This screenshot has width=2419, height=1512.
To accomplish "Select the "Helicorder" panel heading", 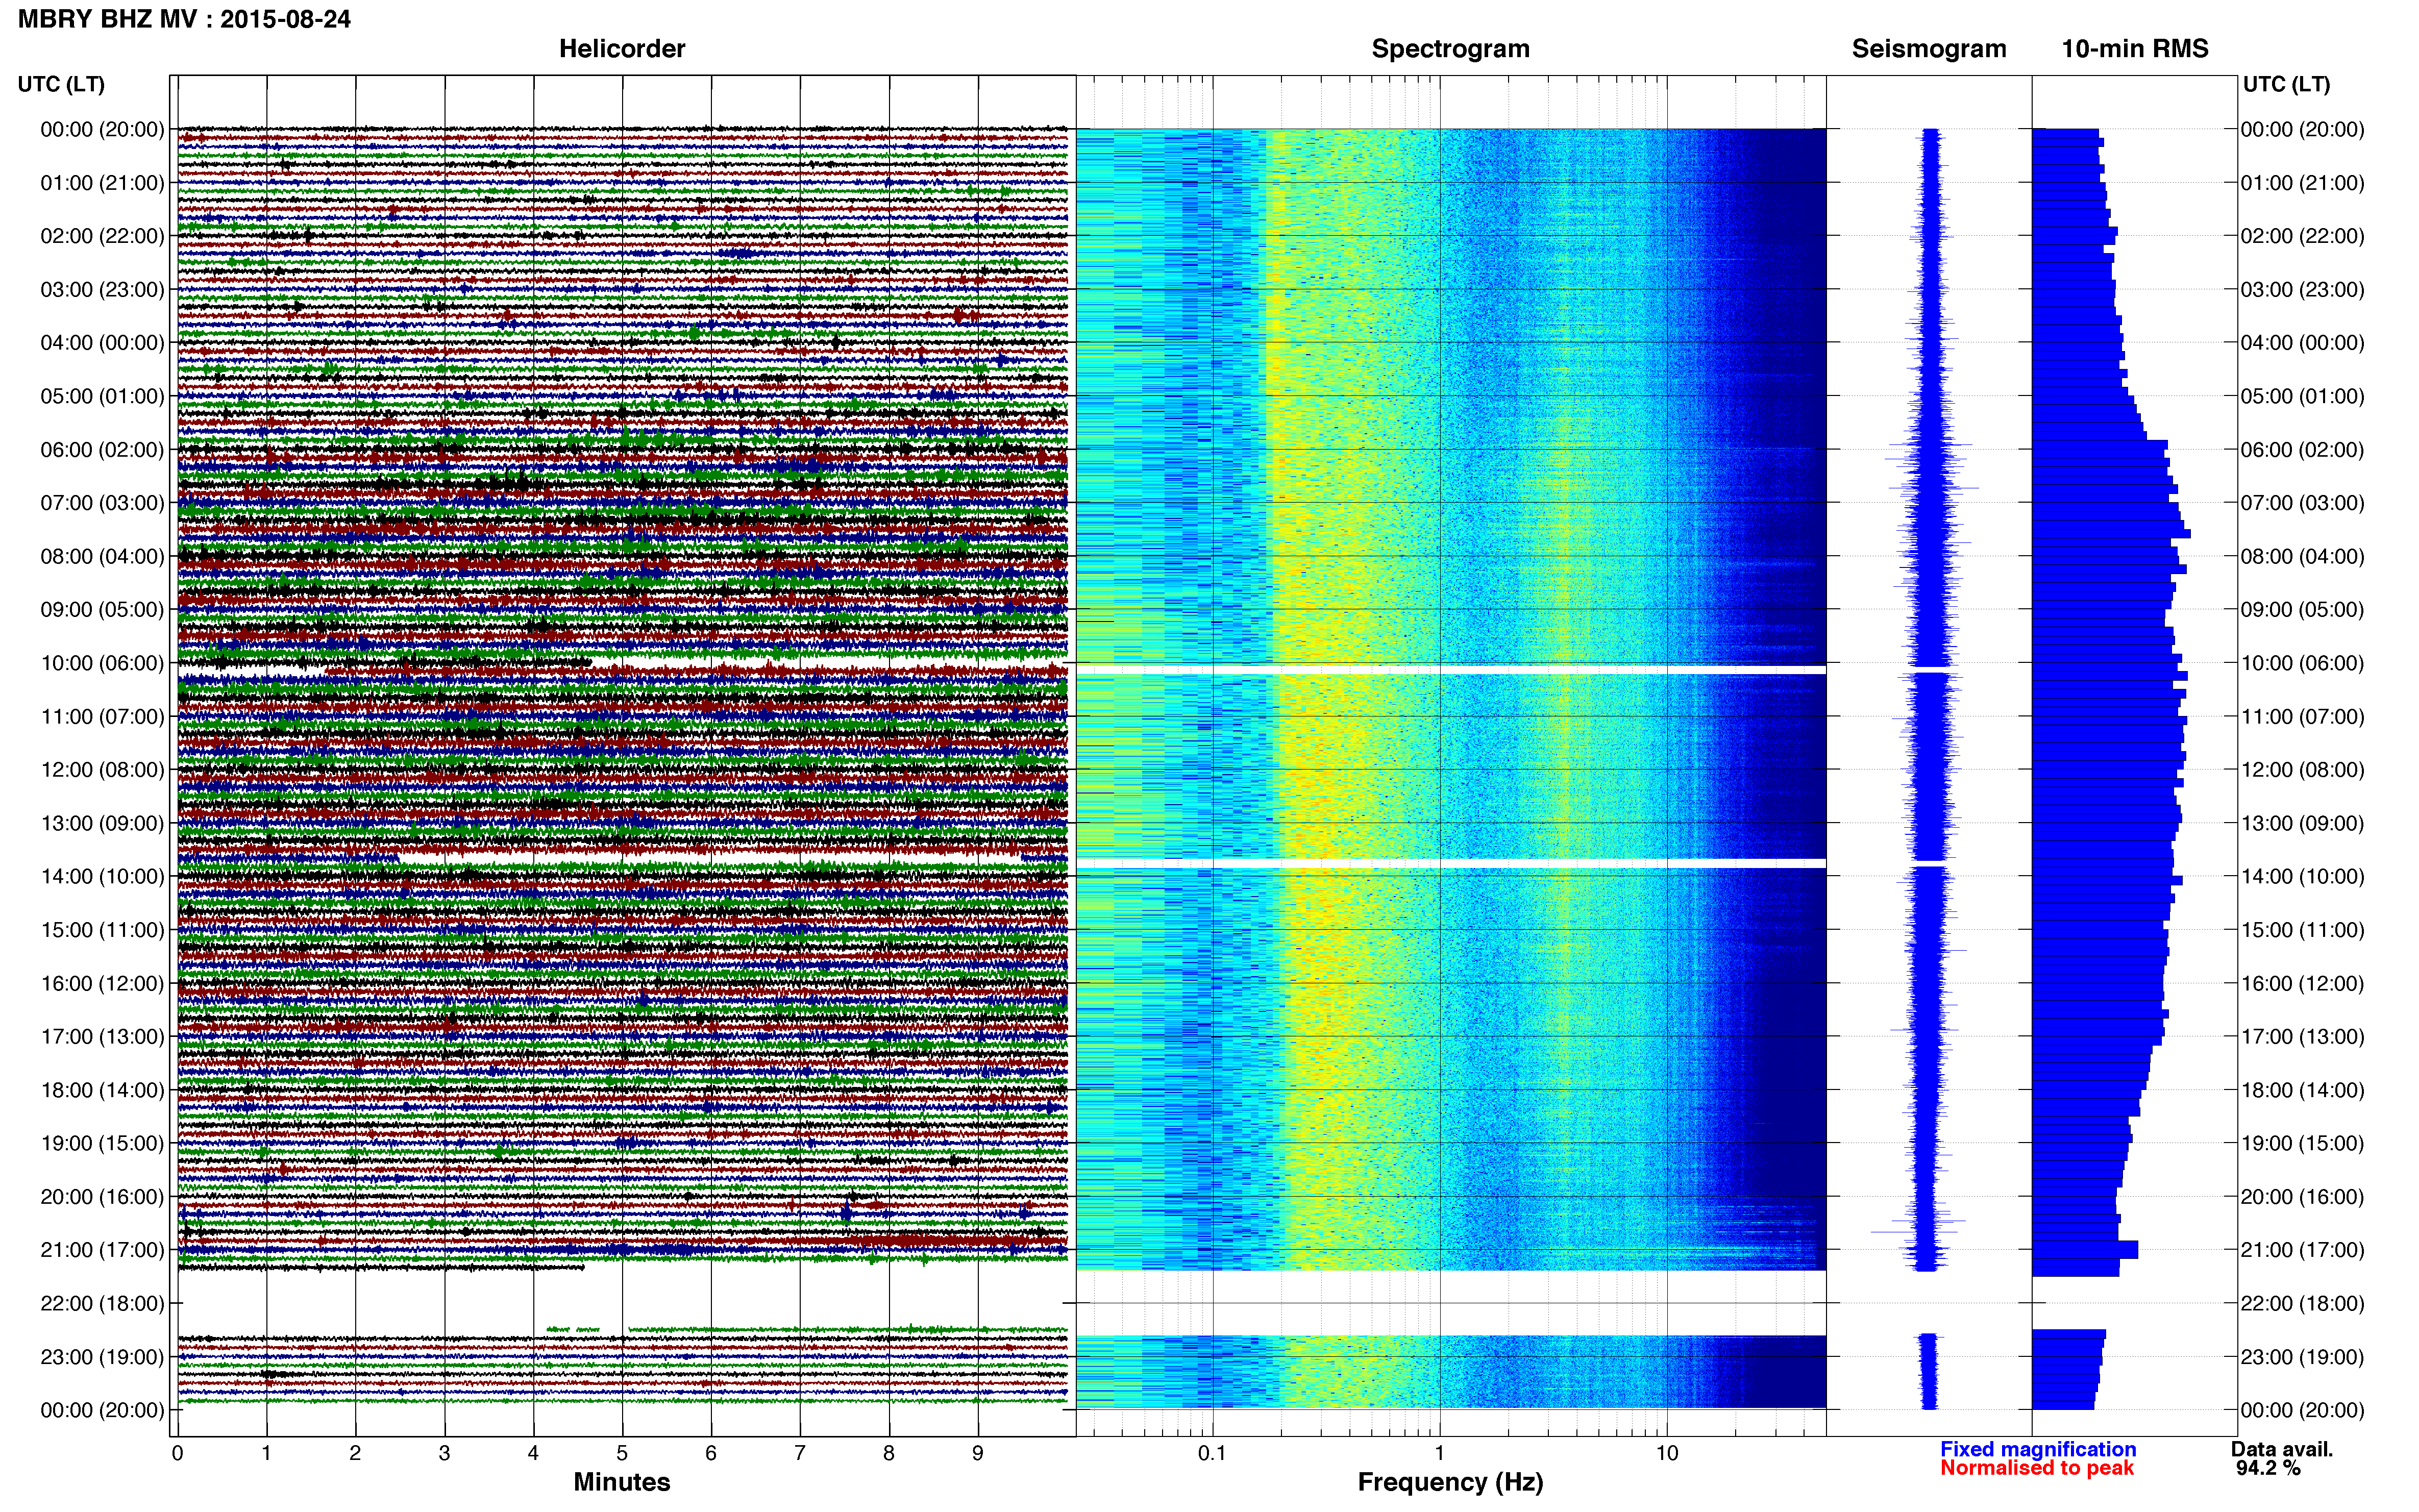I will click(x=622, y=49).
